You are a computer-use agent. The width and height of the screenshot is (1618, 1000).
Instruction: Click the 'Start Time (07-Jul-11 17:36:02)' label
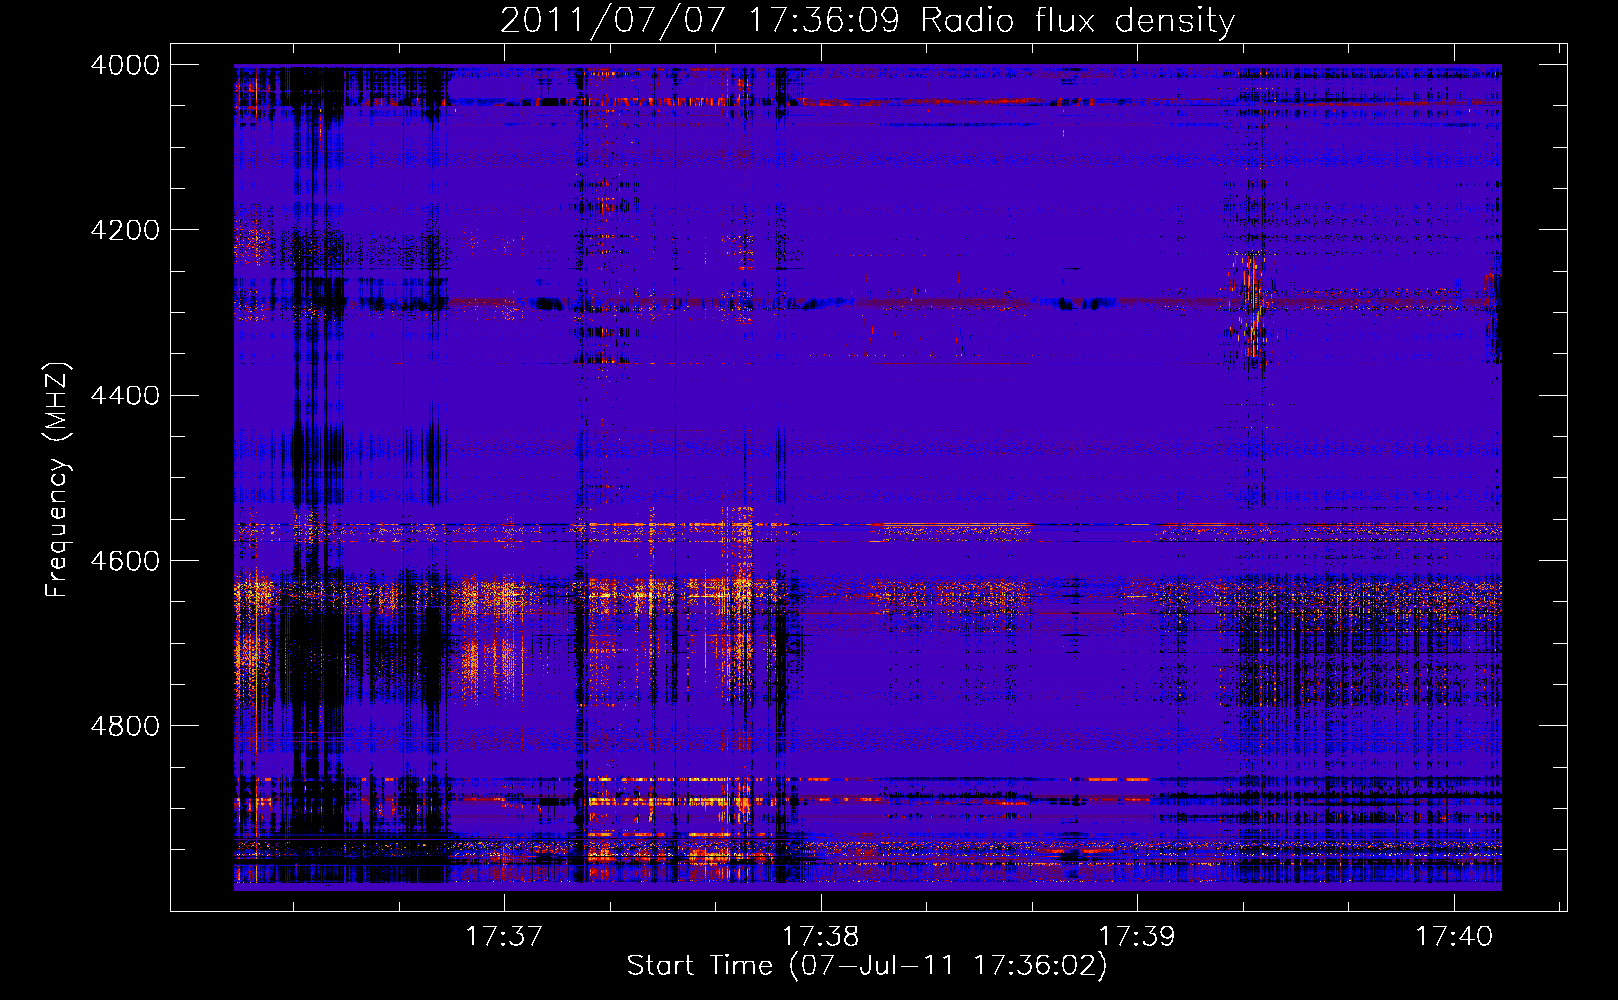pyautogui.click(x=867, y=966)
